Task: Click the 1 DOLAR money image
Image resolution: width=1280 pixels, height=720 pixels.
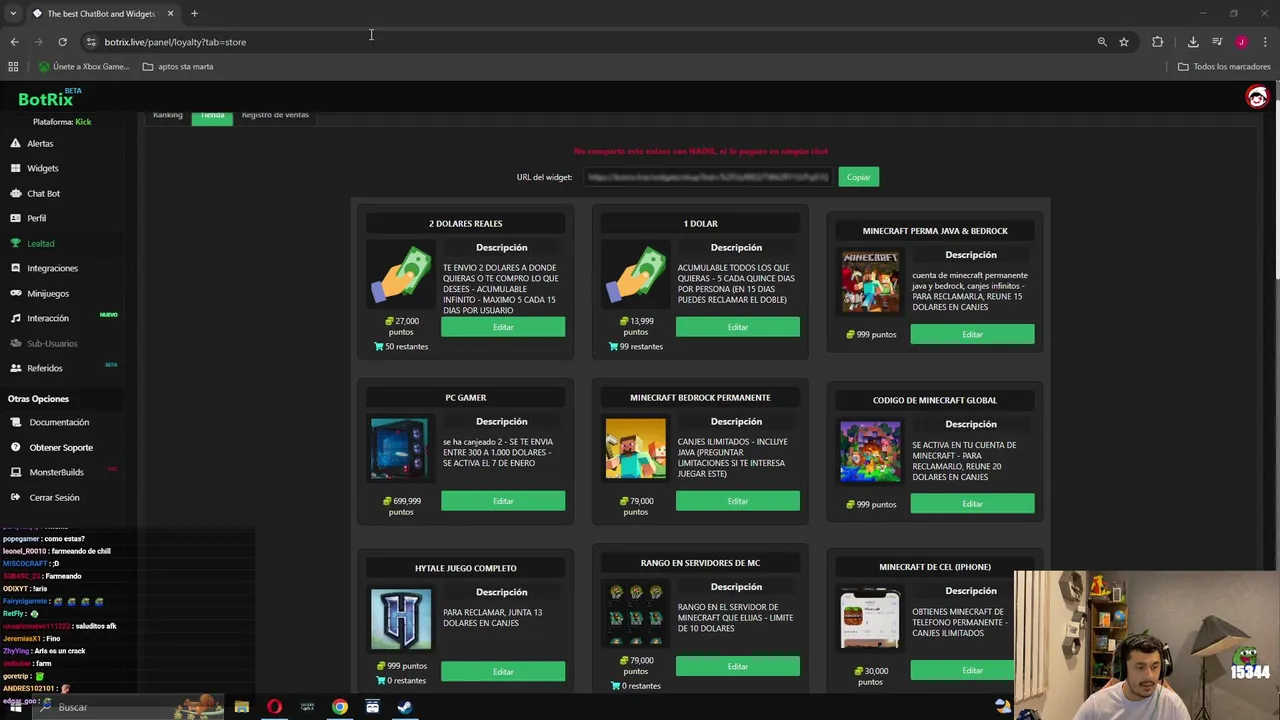Action: [636, 275]
